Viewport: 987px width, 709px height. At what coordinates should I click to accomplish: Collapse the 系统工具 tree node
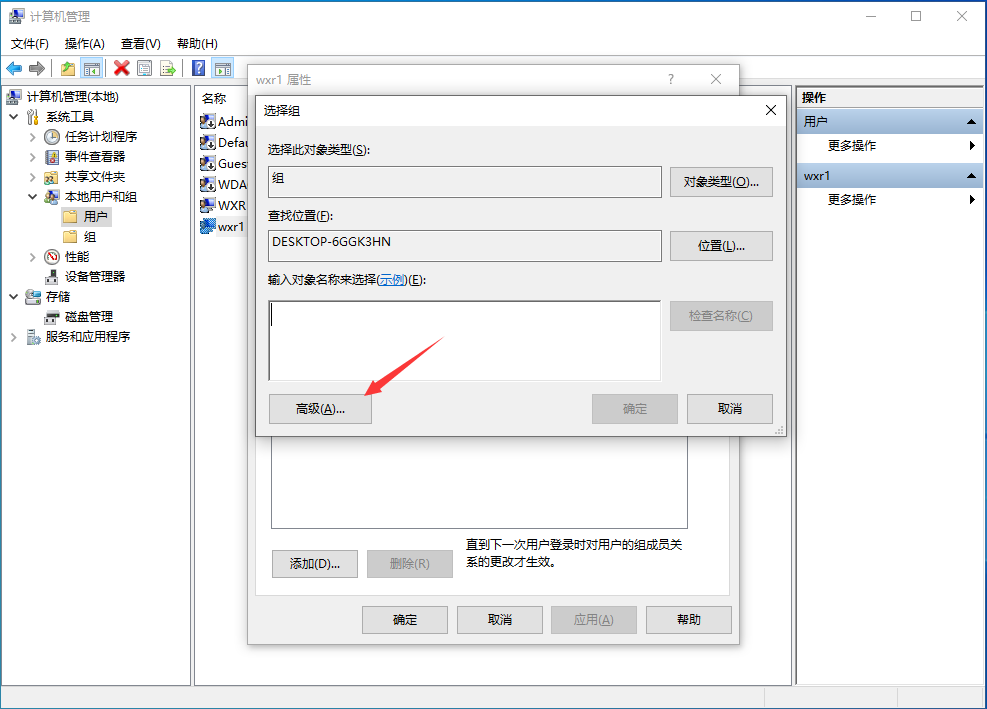click(13, 116)
